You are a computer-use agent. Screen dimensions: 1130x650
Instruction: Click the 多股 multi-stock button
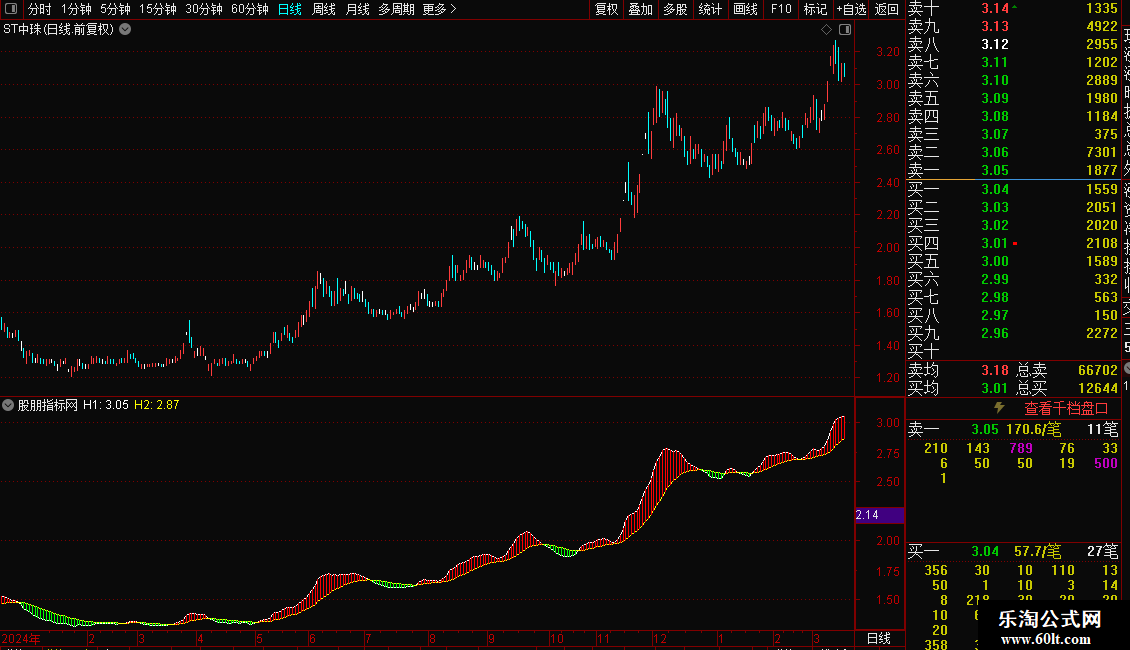click(675, 9)
